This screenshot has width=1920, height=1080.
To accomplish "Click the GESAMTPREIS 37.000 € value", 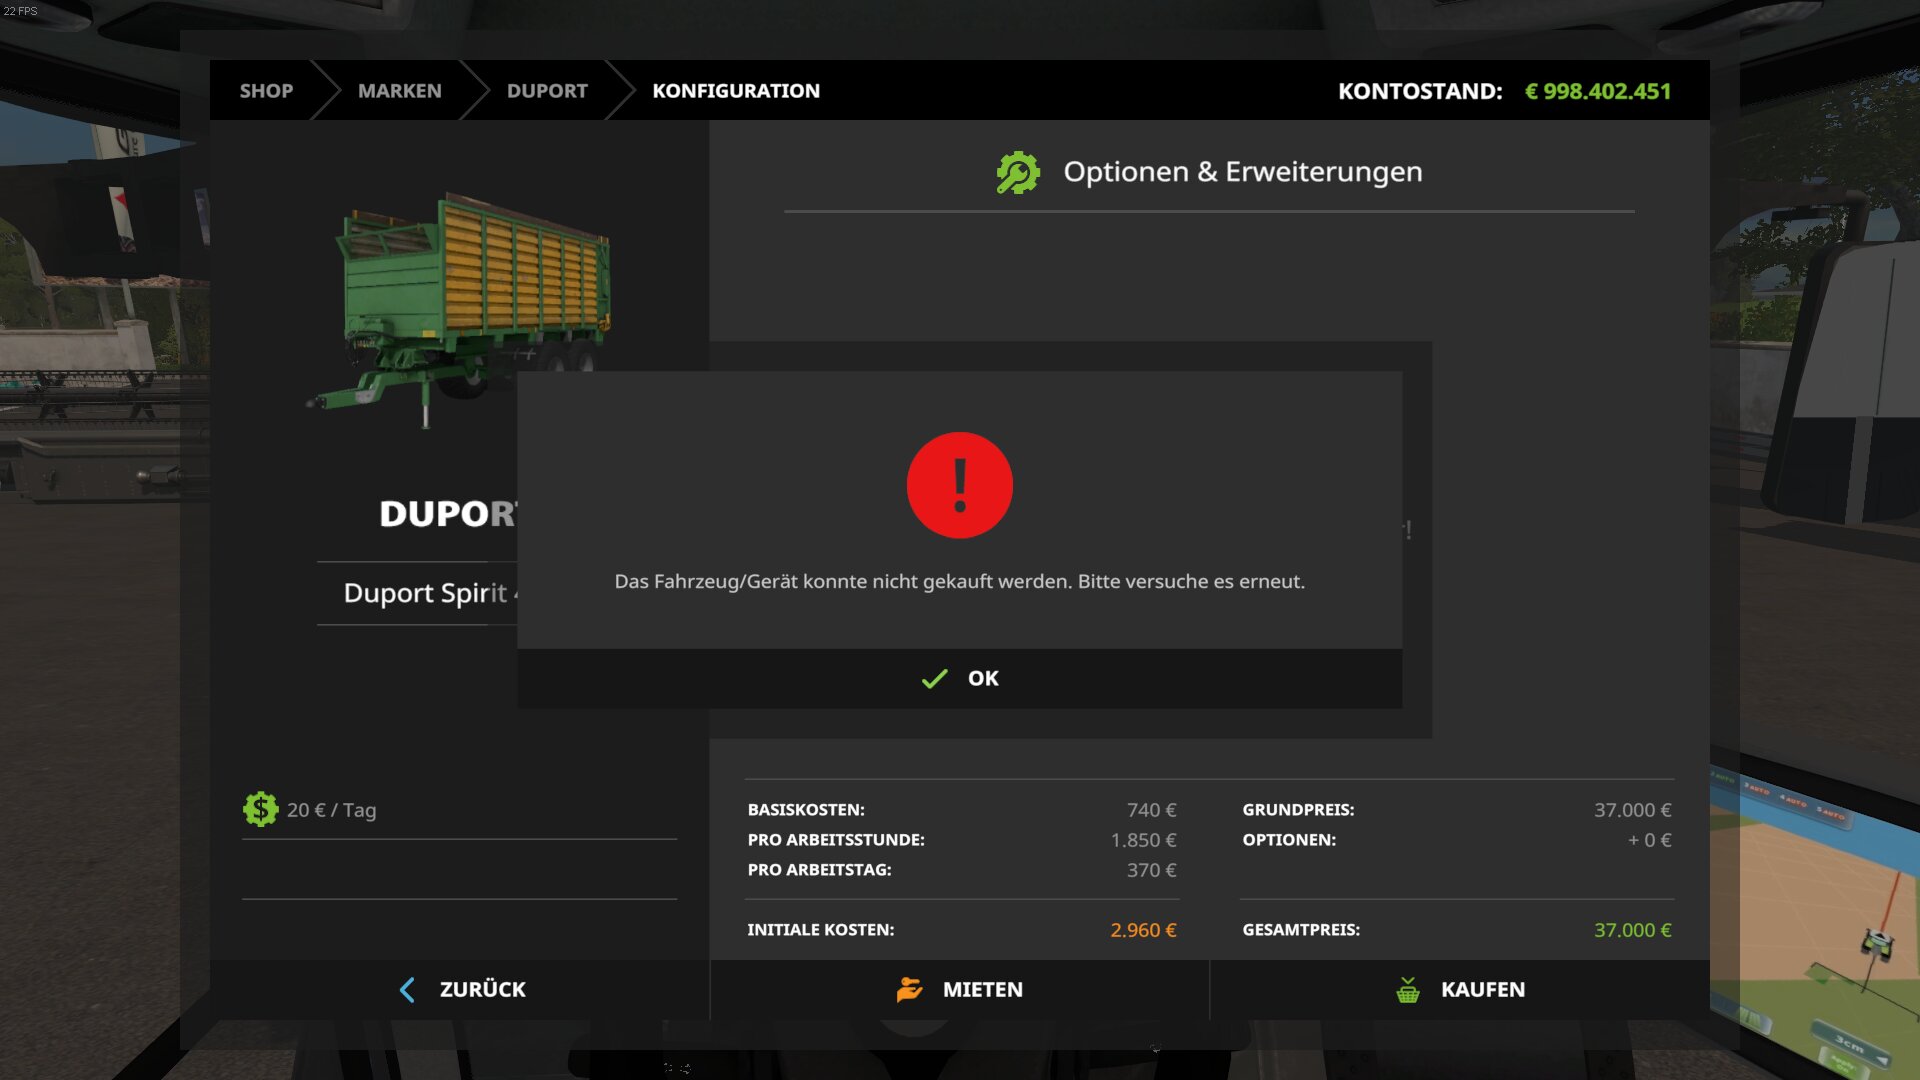I will pos(1631,930).
